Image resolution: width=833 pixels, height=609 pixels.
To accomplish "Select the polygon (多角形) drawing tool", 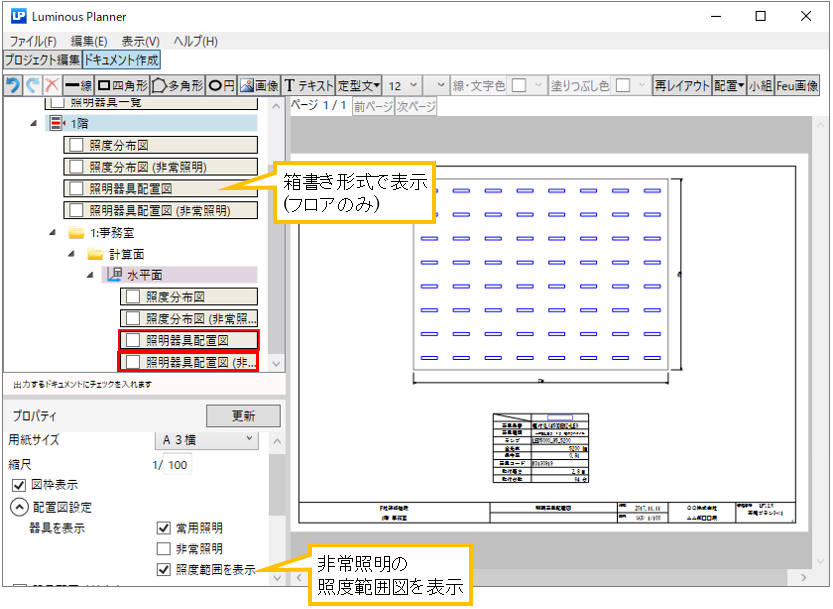I will (178, 86).
